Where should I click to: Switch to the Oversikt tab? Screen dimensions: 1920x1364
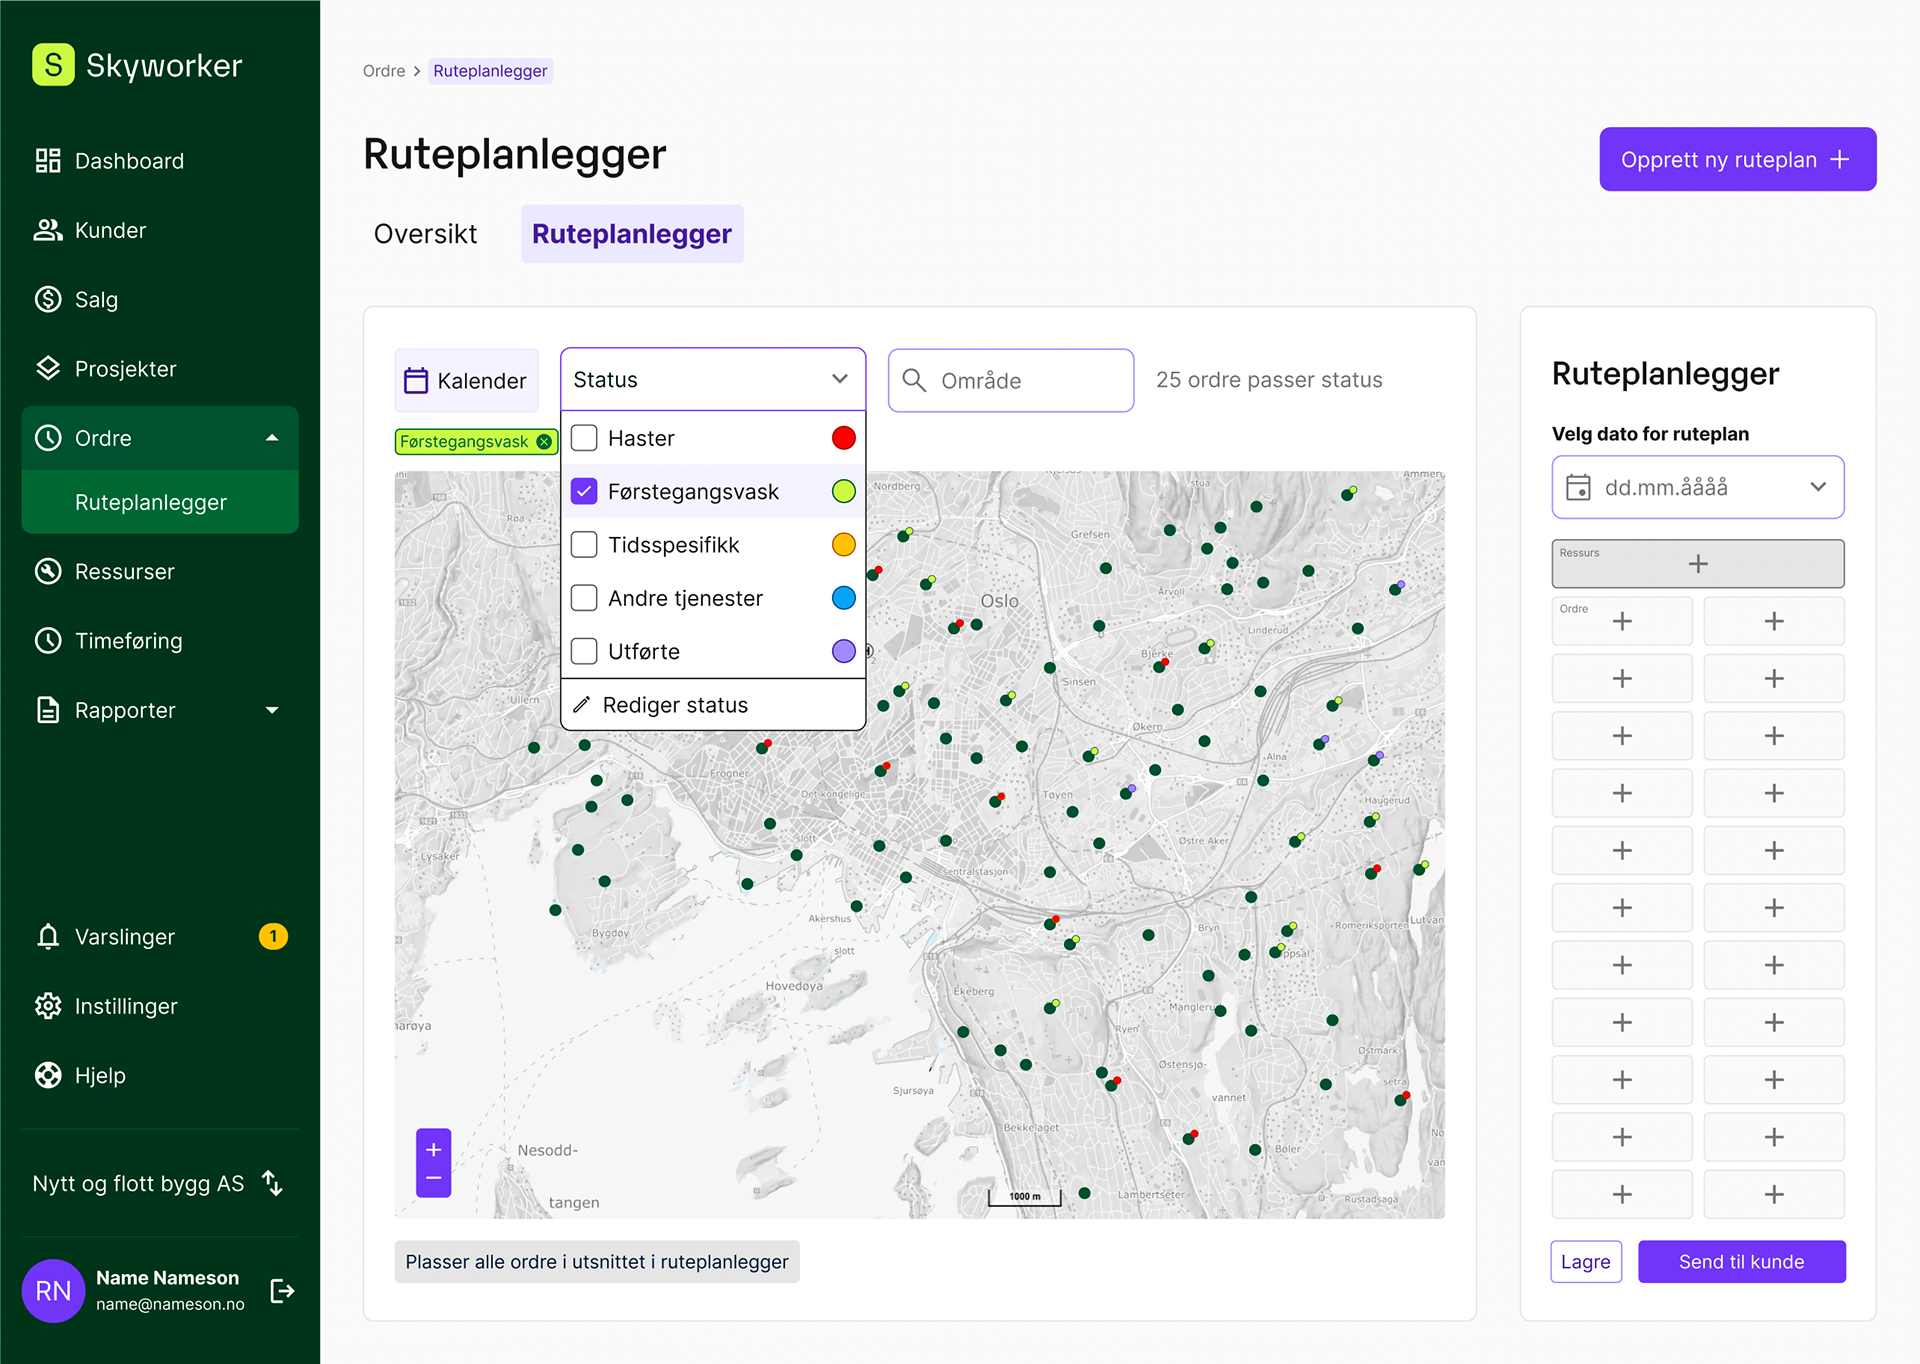pyautogui.click(x=425, y=234)
